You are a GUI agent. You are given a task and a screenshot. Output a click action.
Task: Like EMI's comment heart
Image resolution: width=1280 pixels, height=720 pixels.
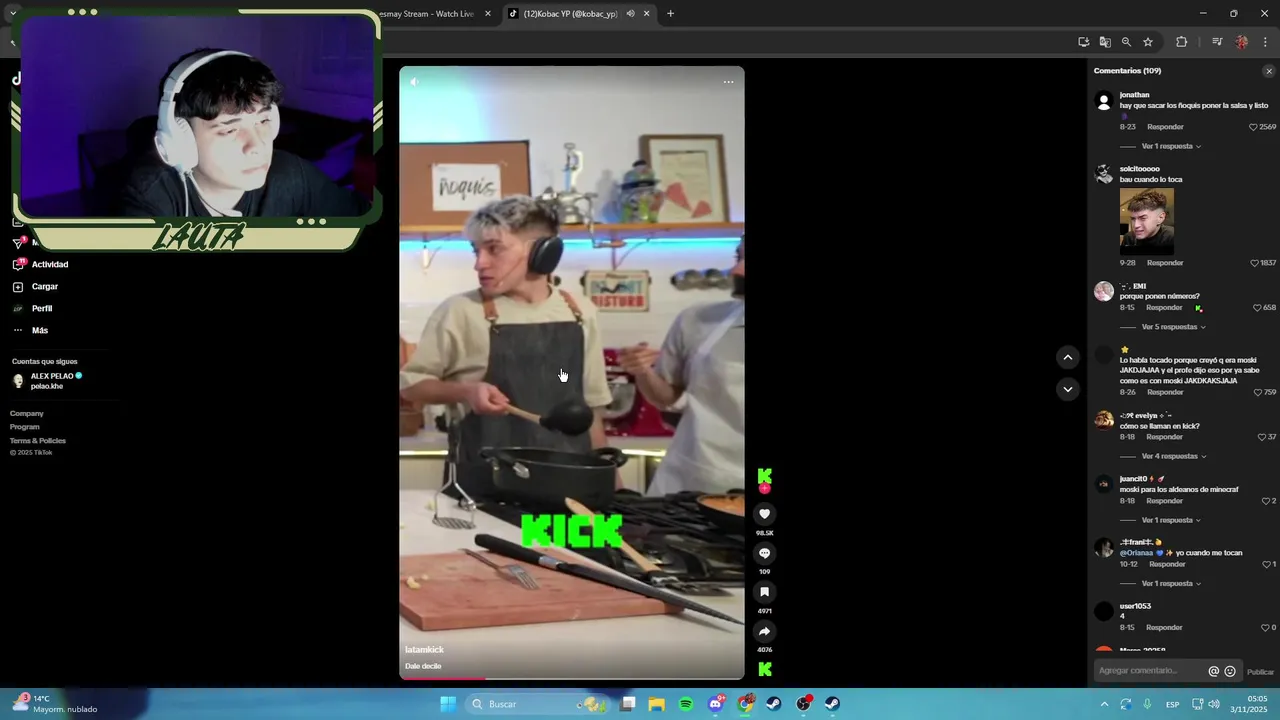pos(1257,308)
